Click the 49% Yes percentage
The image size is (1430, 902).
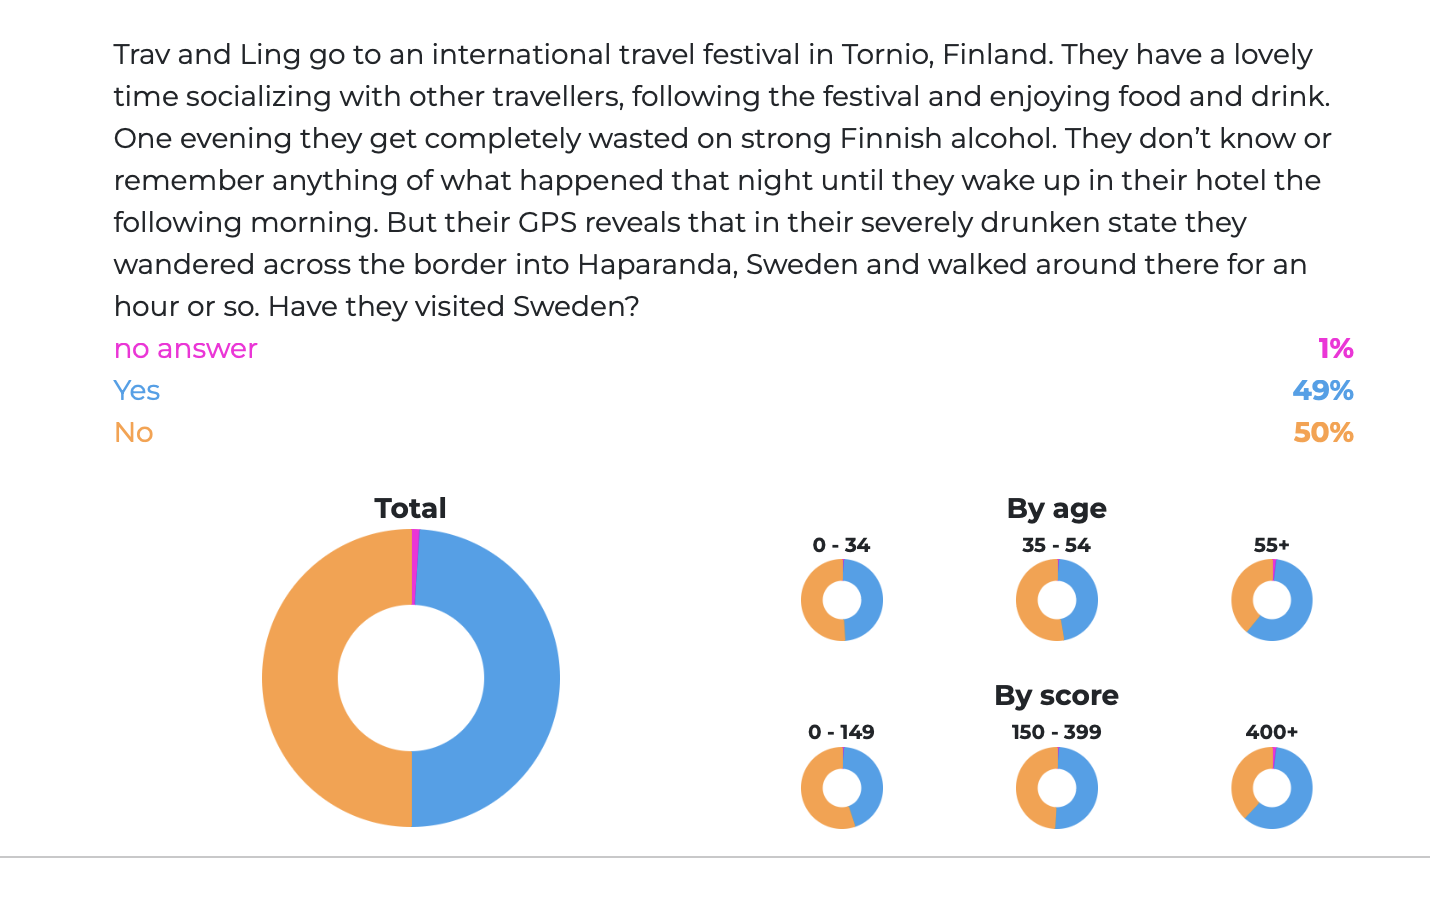(1322, 391)
